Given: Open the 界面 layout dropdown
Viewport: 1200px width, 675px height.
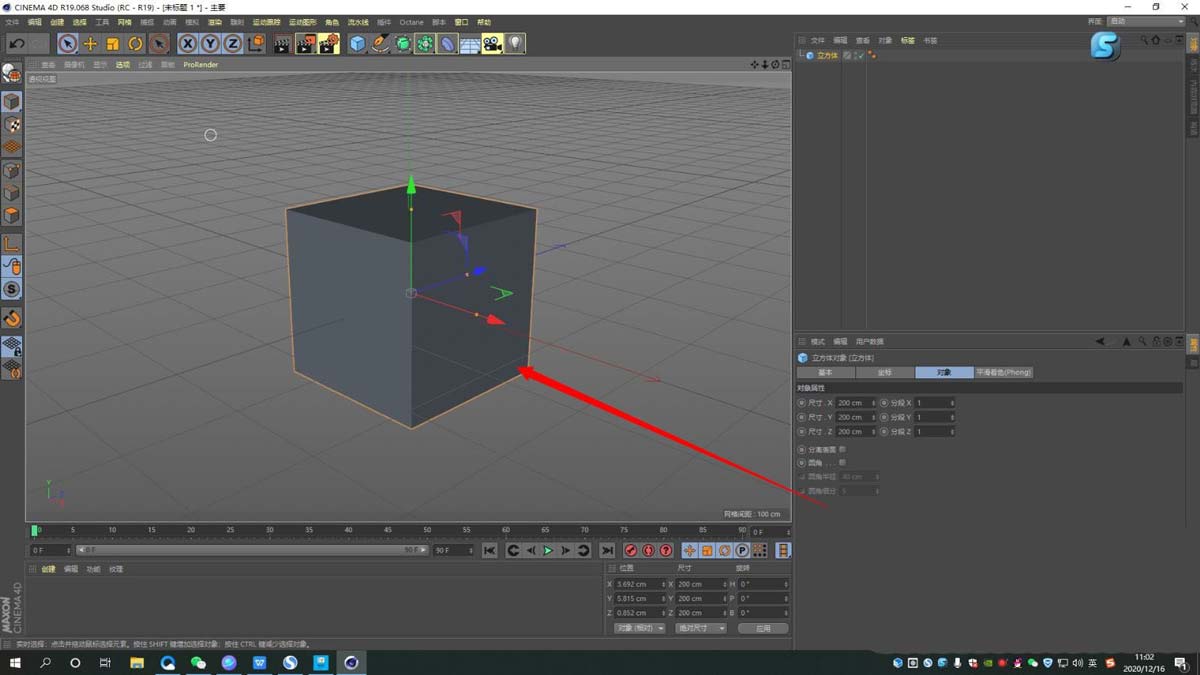Looking at the screenshot, I should click(x=1145, y=21).
